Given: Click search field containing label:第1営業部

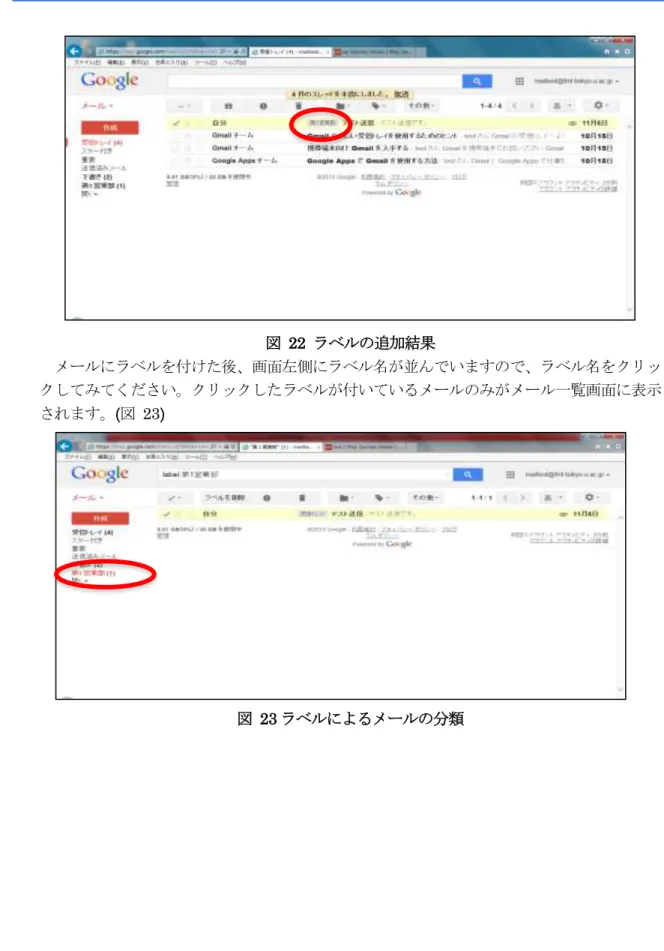Looking at the screenshot, I should click(305, 474).
